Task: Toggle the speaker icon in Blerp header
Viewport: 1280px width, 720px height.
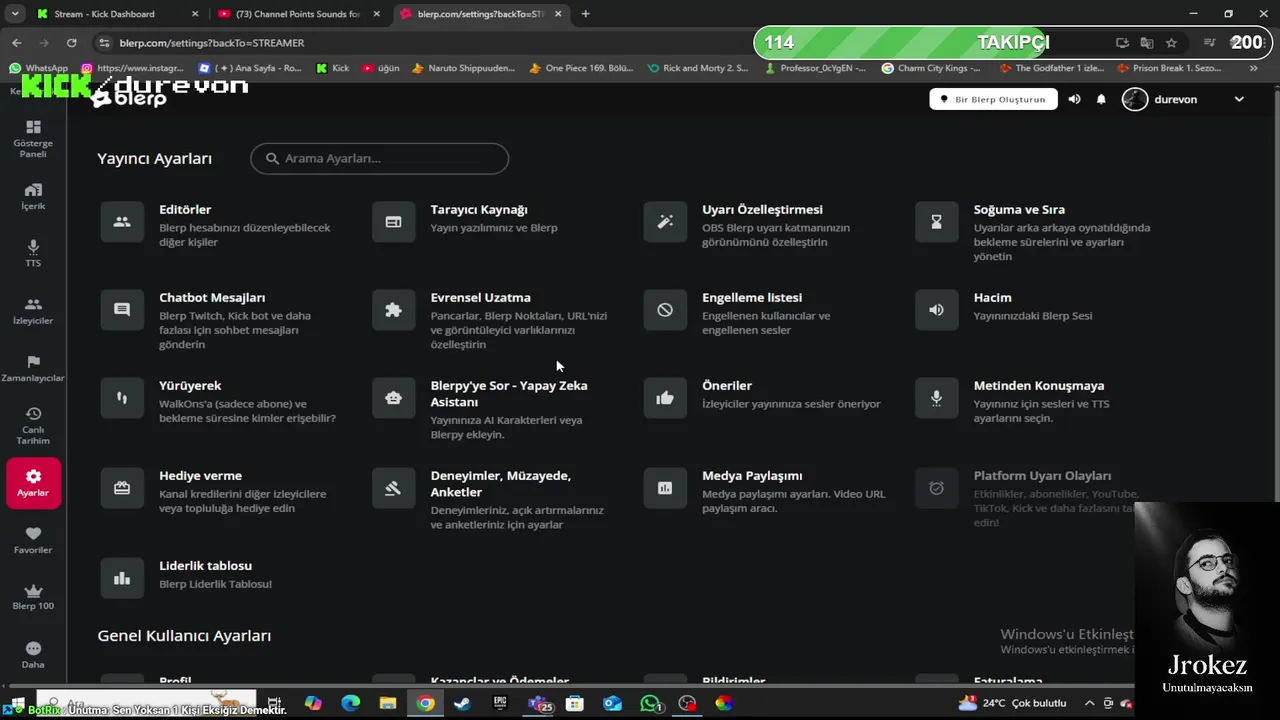Action: (1074, 99)
